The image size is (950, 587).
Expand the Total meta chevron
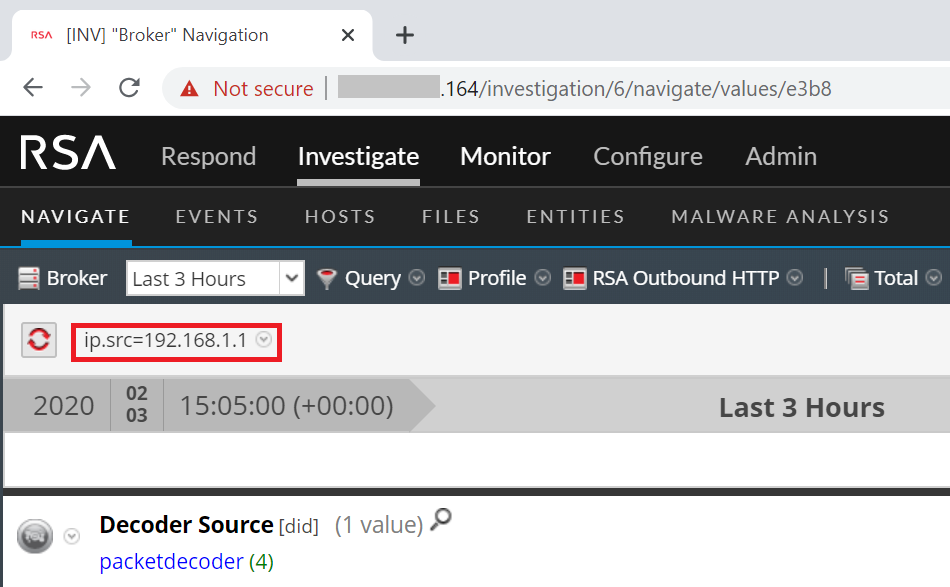[x=934, y=278]
